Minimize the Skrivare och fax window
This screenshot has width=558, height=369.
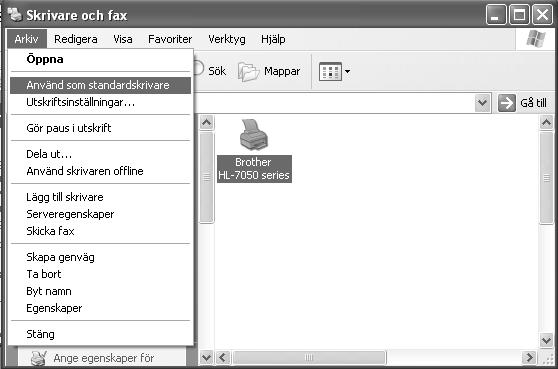[496, 15]
